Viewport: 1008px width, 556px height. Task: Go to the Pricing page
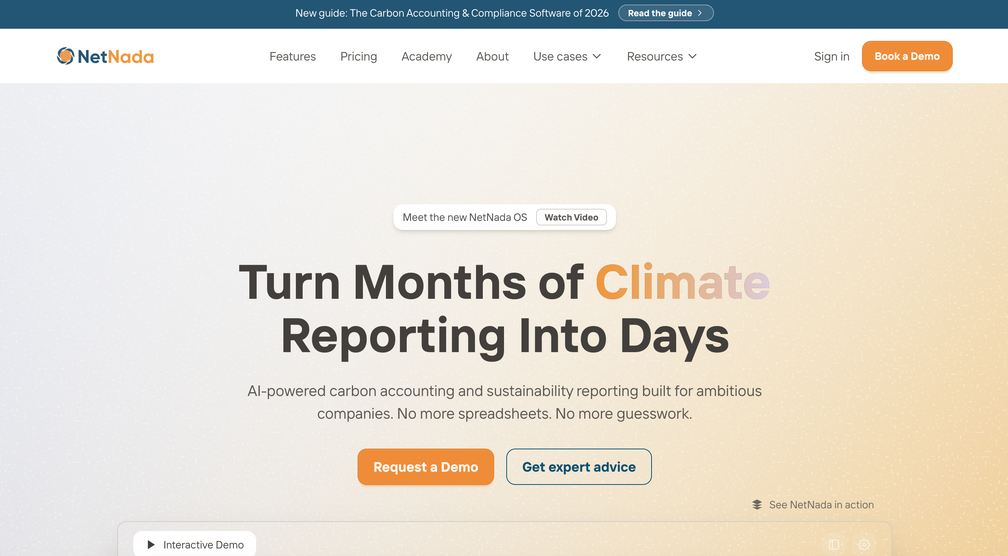click(359, 57)
